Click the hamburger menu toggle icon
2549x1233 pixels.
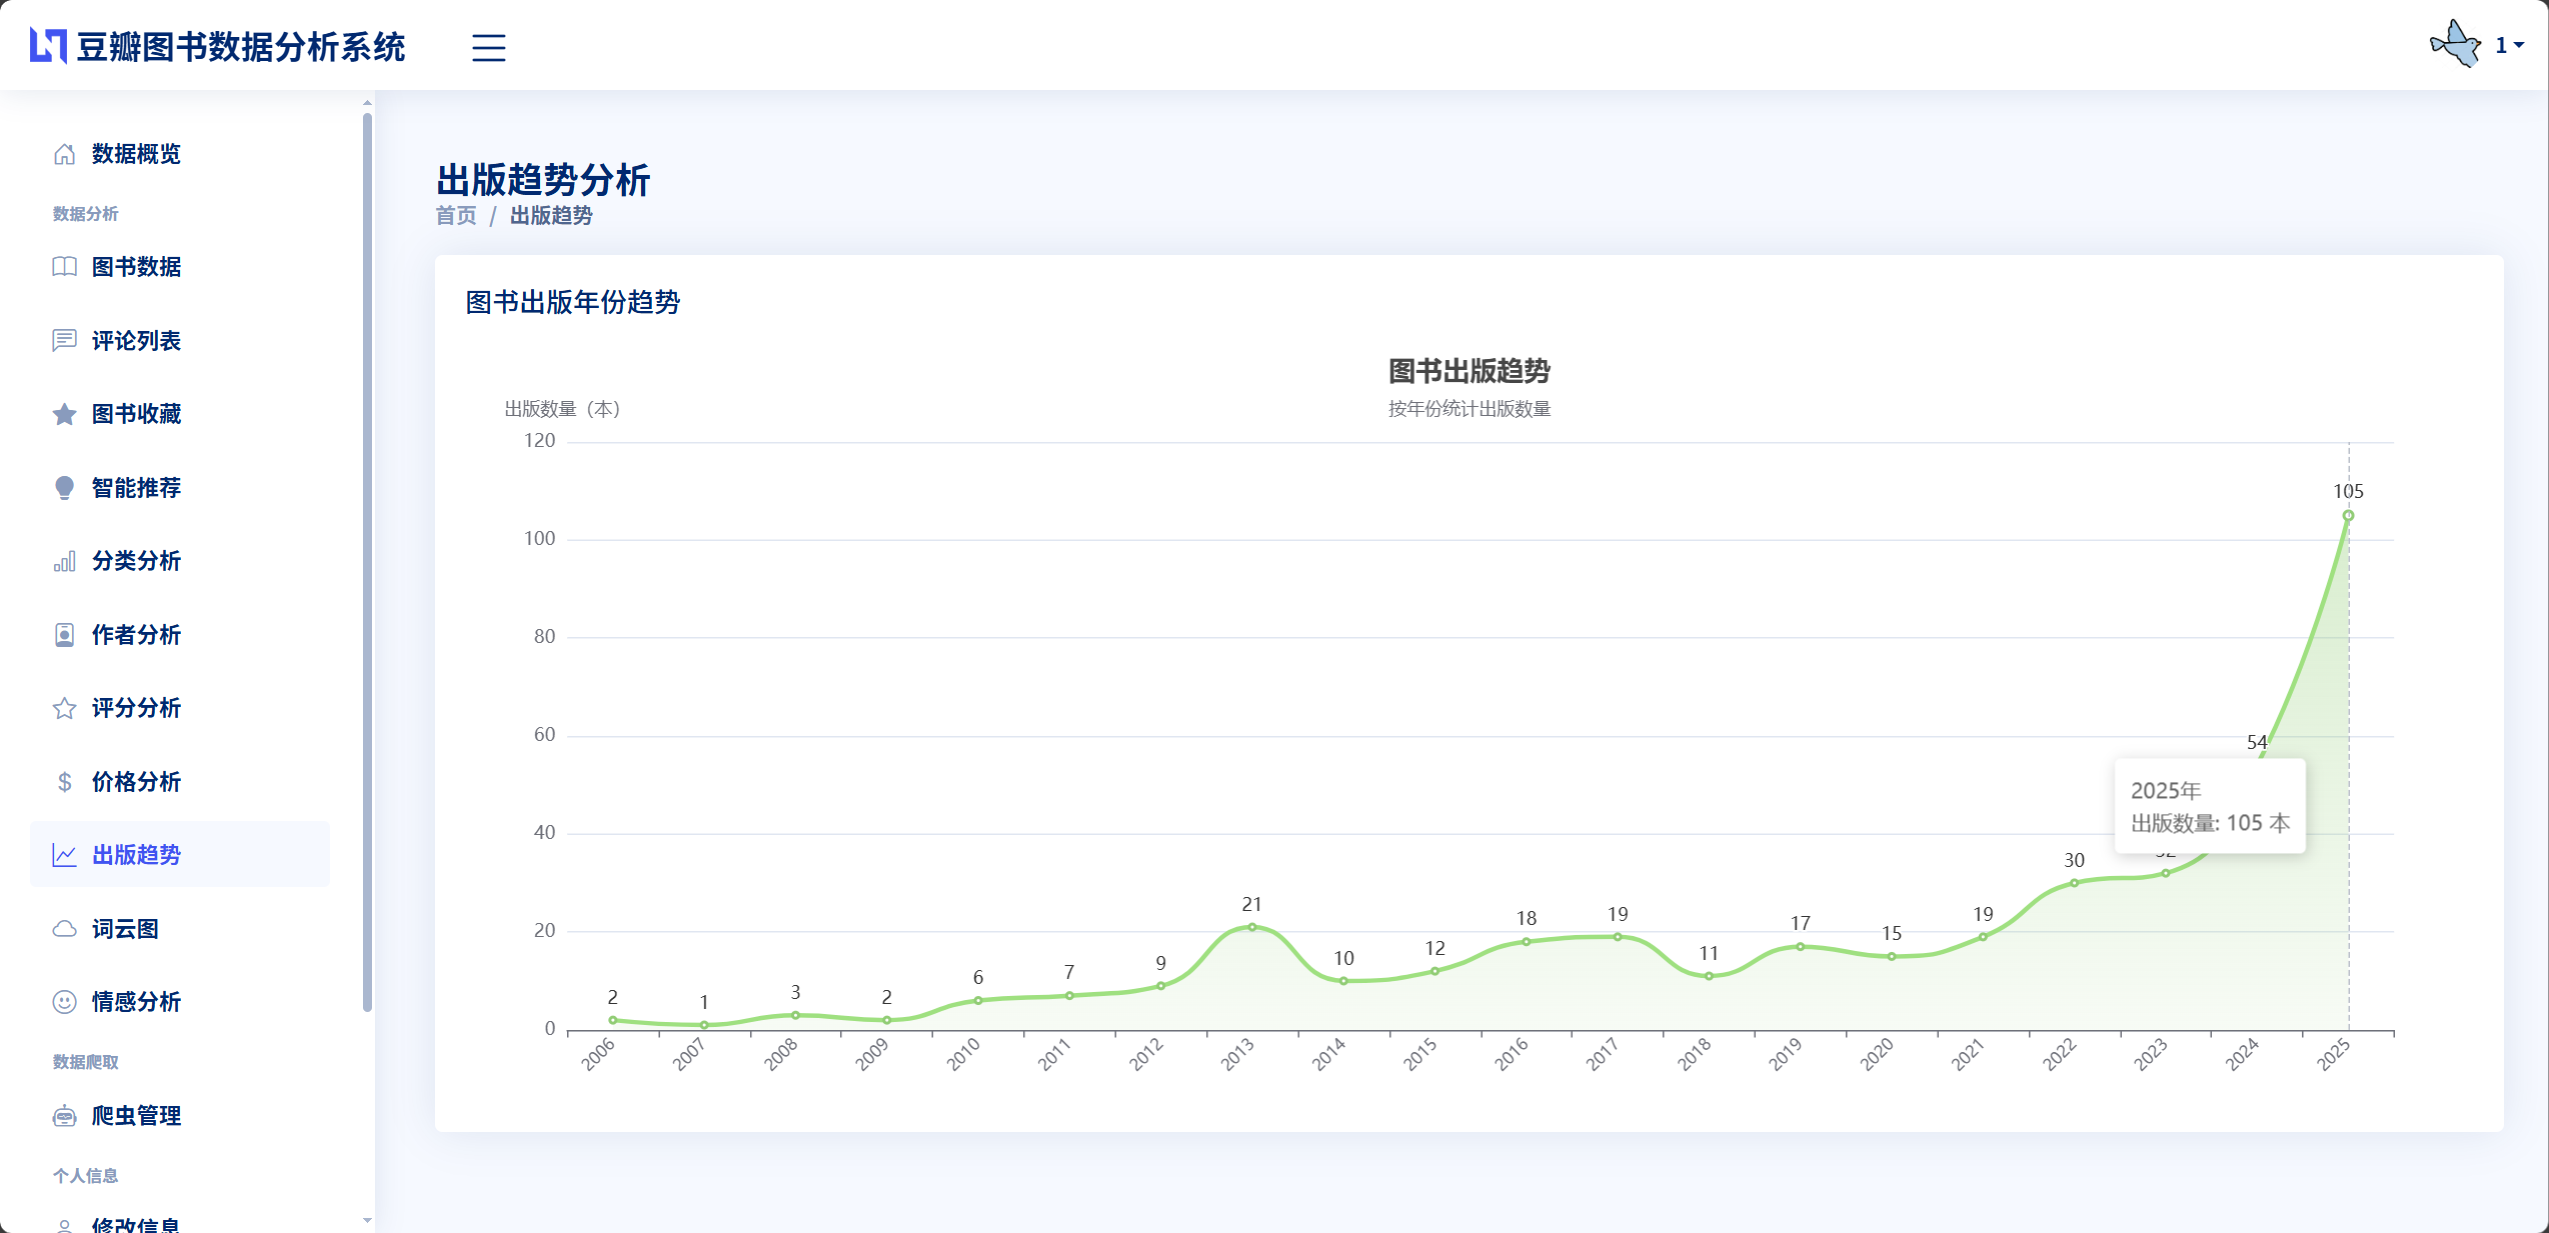[488, 47]
